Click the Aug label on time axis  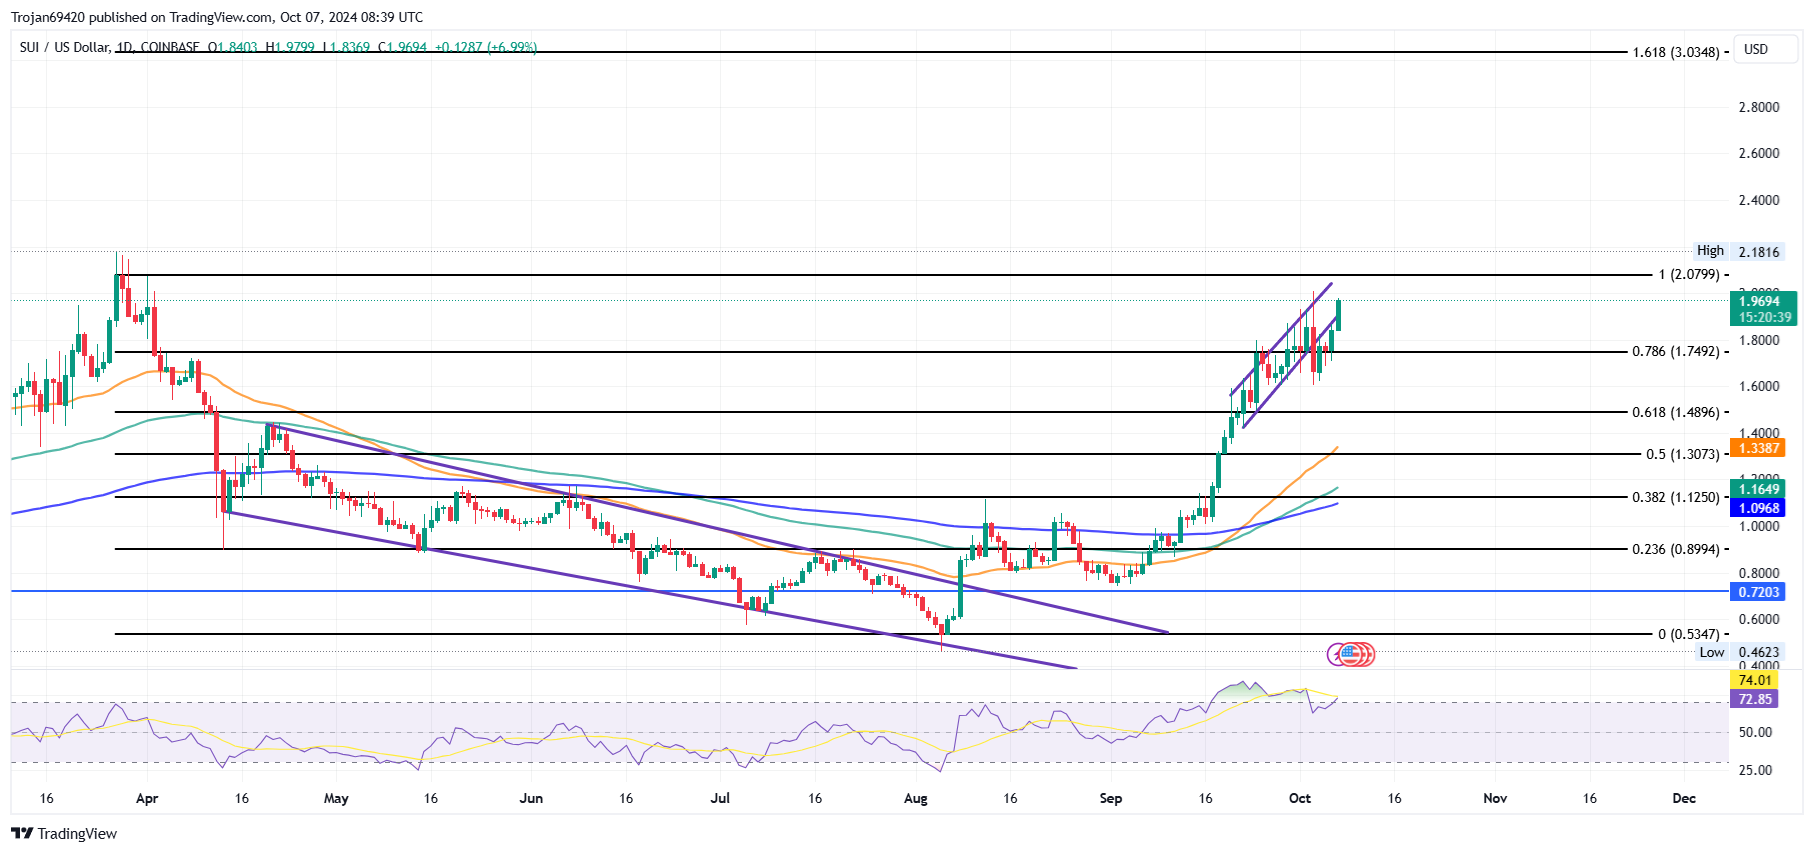pos(915,798)
